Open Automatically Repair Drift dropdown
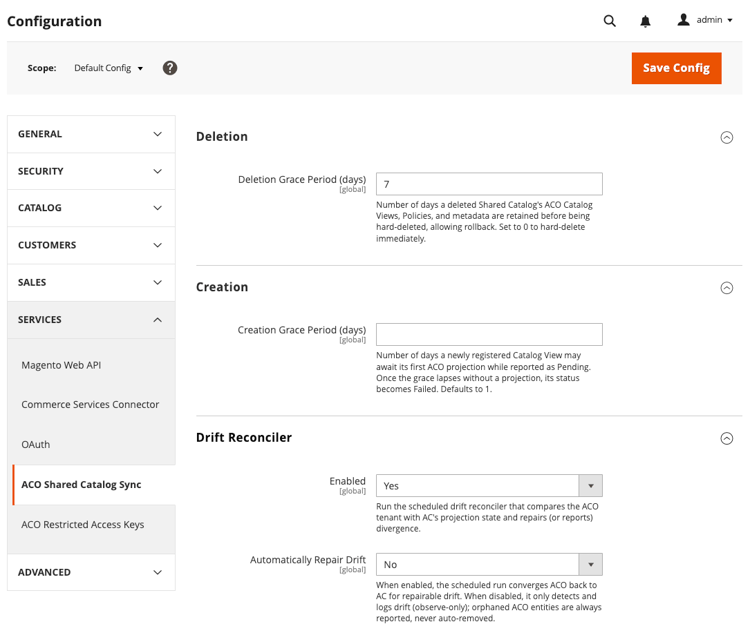Screen dimensions: 750x633 point(489,565)
